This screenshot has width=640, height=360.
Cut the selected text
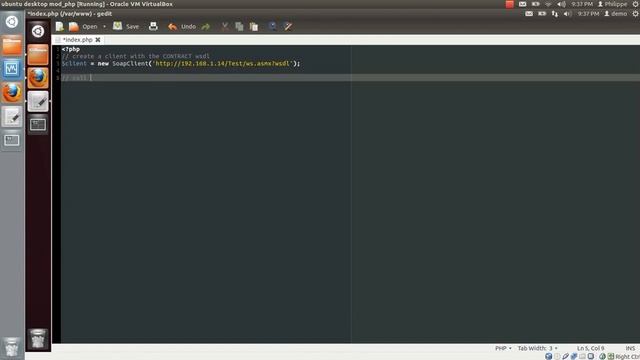click(225, 27)
